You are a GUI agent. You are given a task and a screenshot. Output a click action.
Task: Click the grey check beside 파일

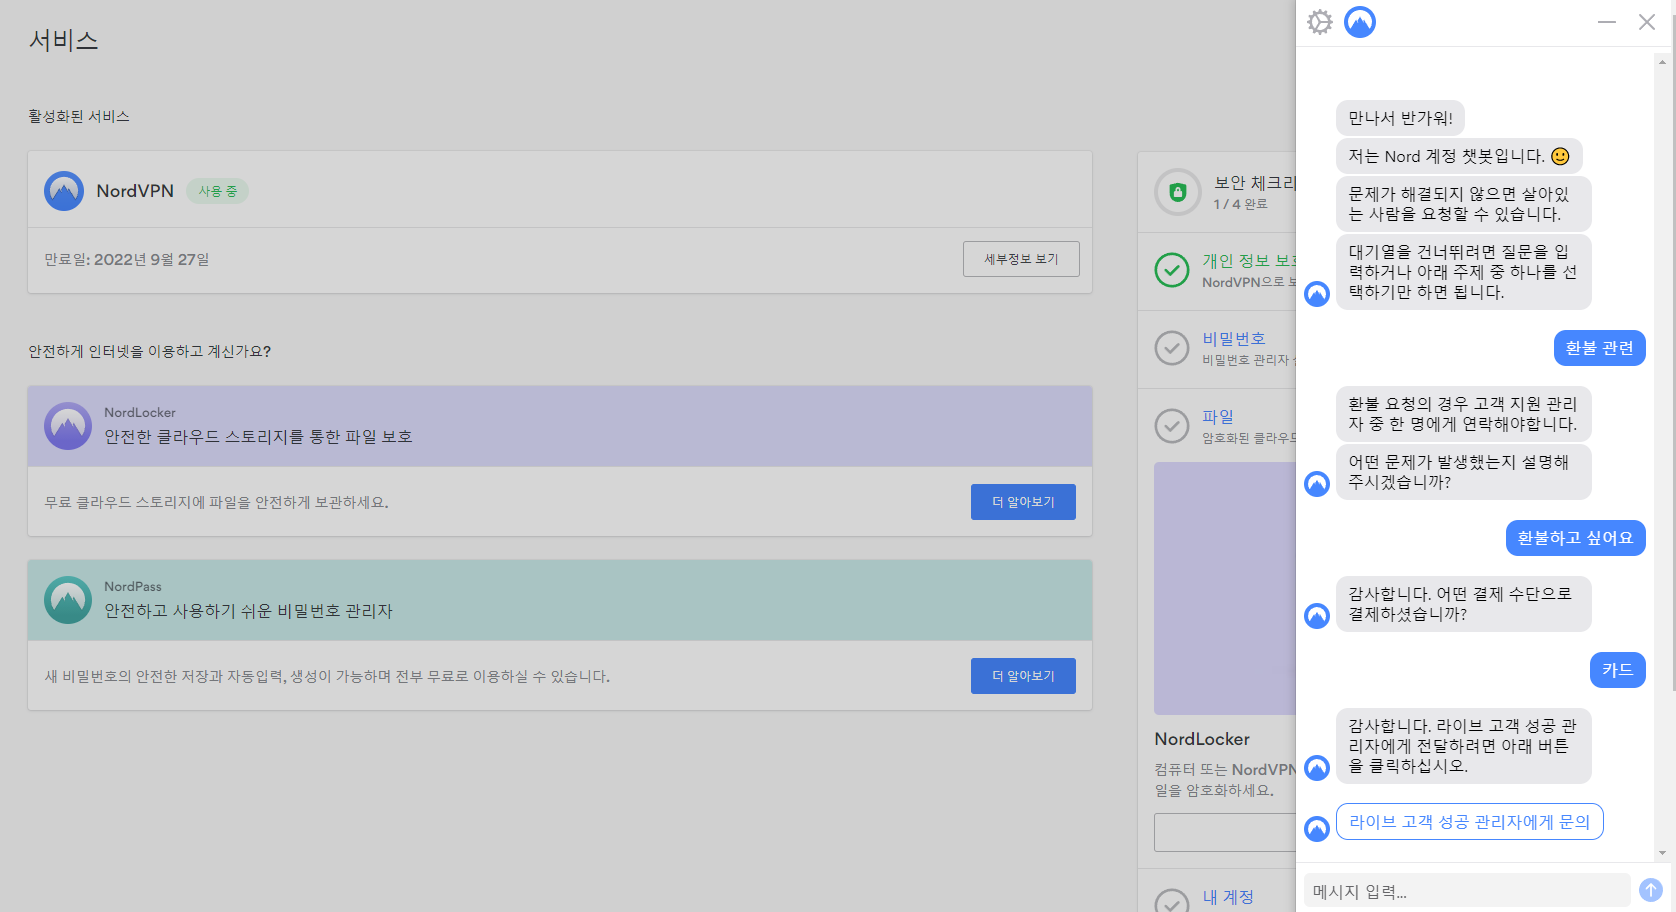1172,426
